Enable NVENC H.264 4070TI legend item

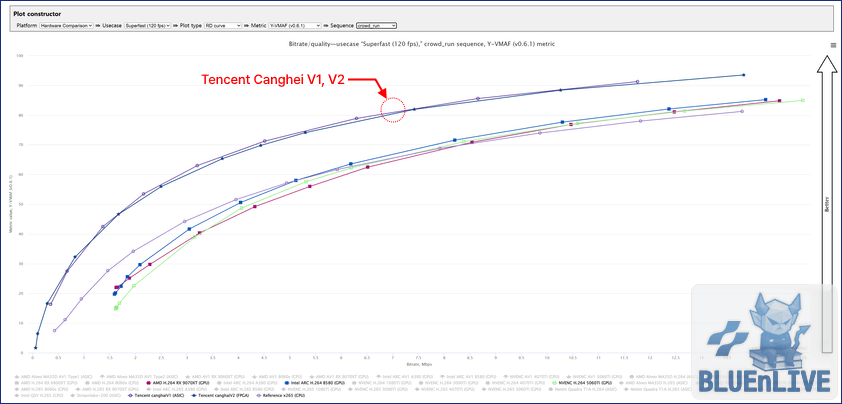(516, 383)
